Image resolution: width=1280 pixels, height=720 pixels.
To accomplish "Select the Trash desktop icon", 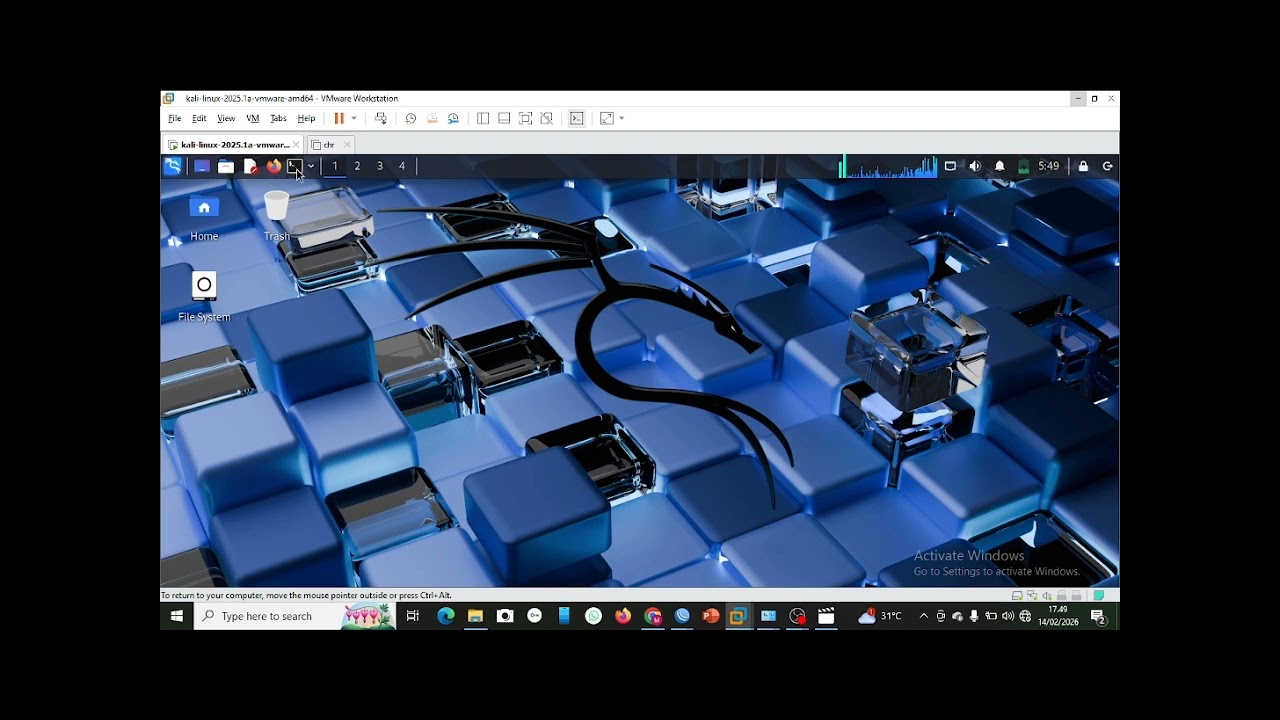I will (276, 217).
